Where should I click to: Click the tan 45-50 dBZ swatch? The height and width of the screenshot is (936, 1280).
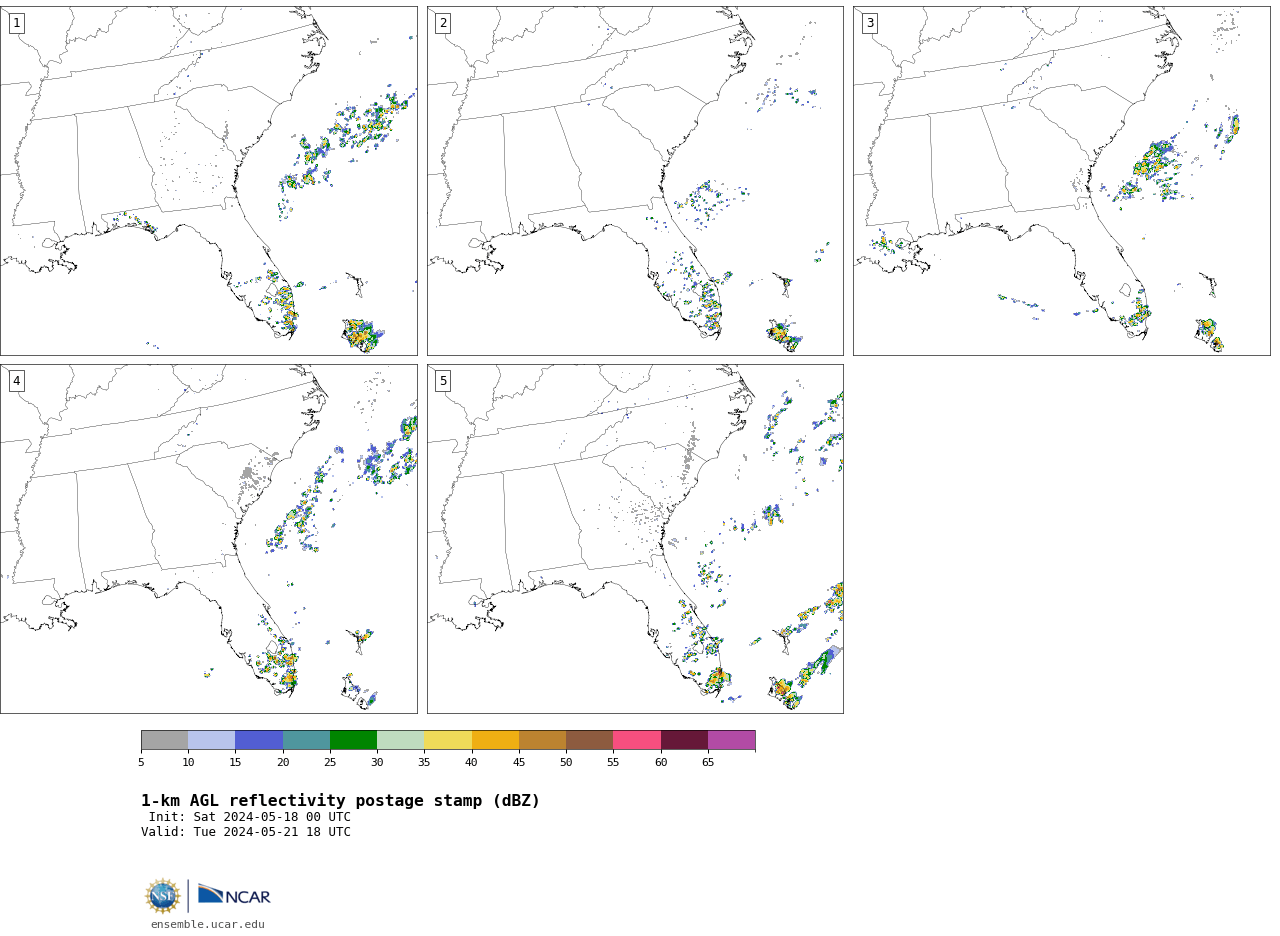[x=542, y=740]
